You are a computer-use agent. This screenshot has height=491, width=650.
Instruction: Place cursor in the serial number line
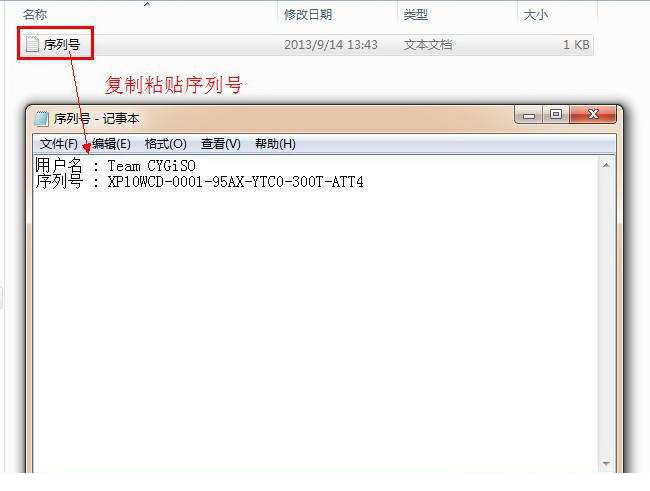point(199,182)
